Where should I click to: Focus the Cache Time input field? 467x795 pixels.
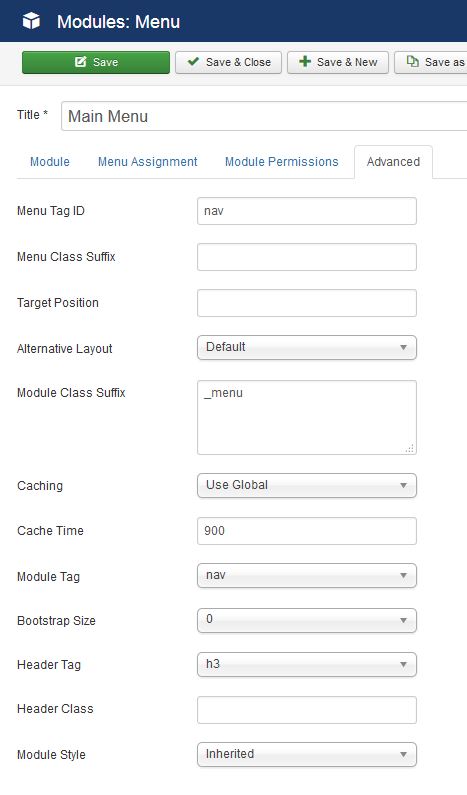307,531
